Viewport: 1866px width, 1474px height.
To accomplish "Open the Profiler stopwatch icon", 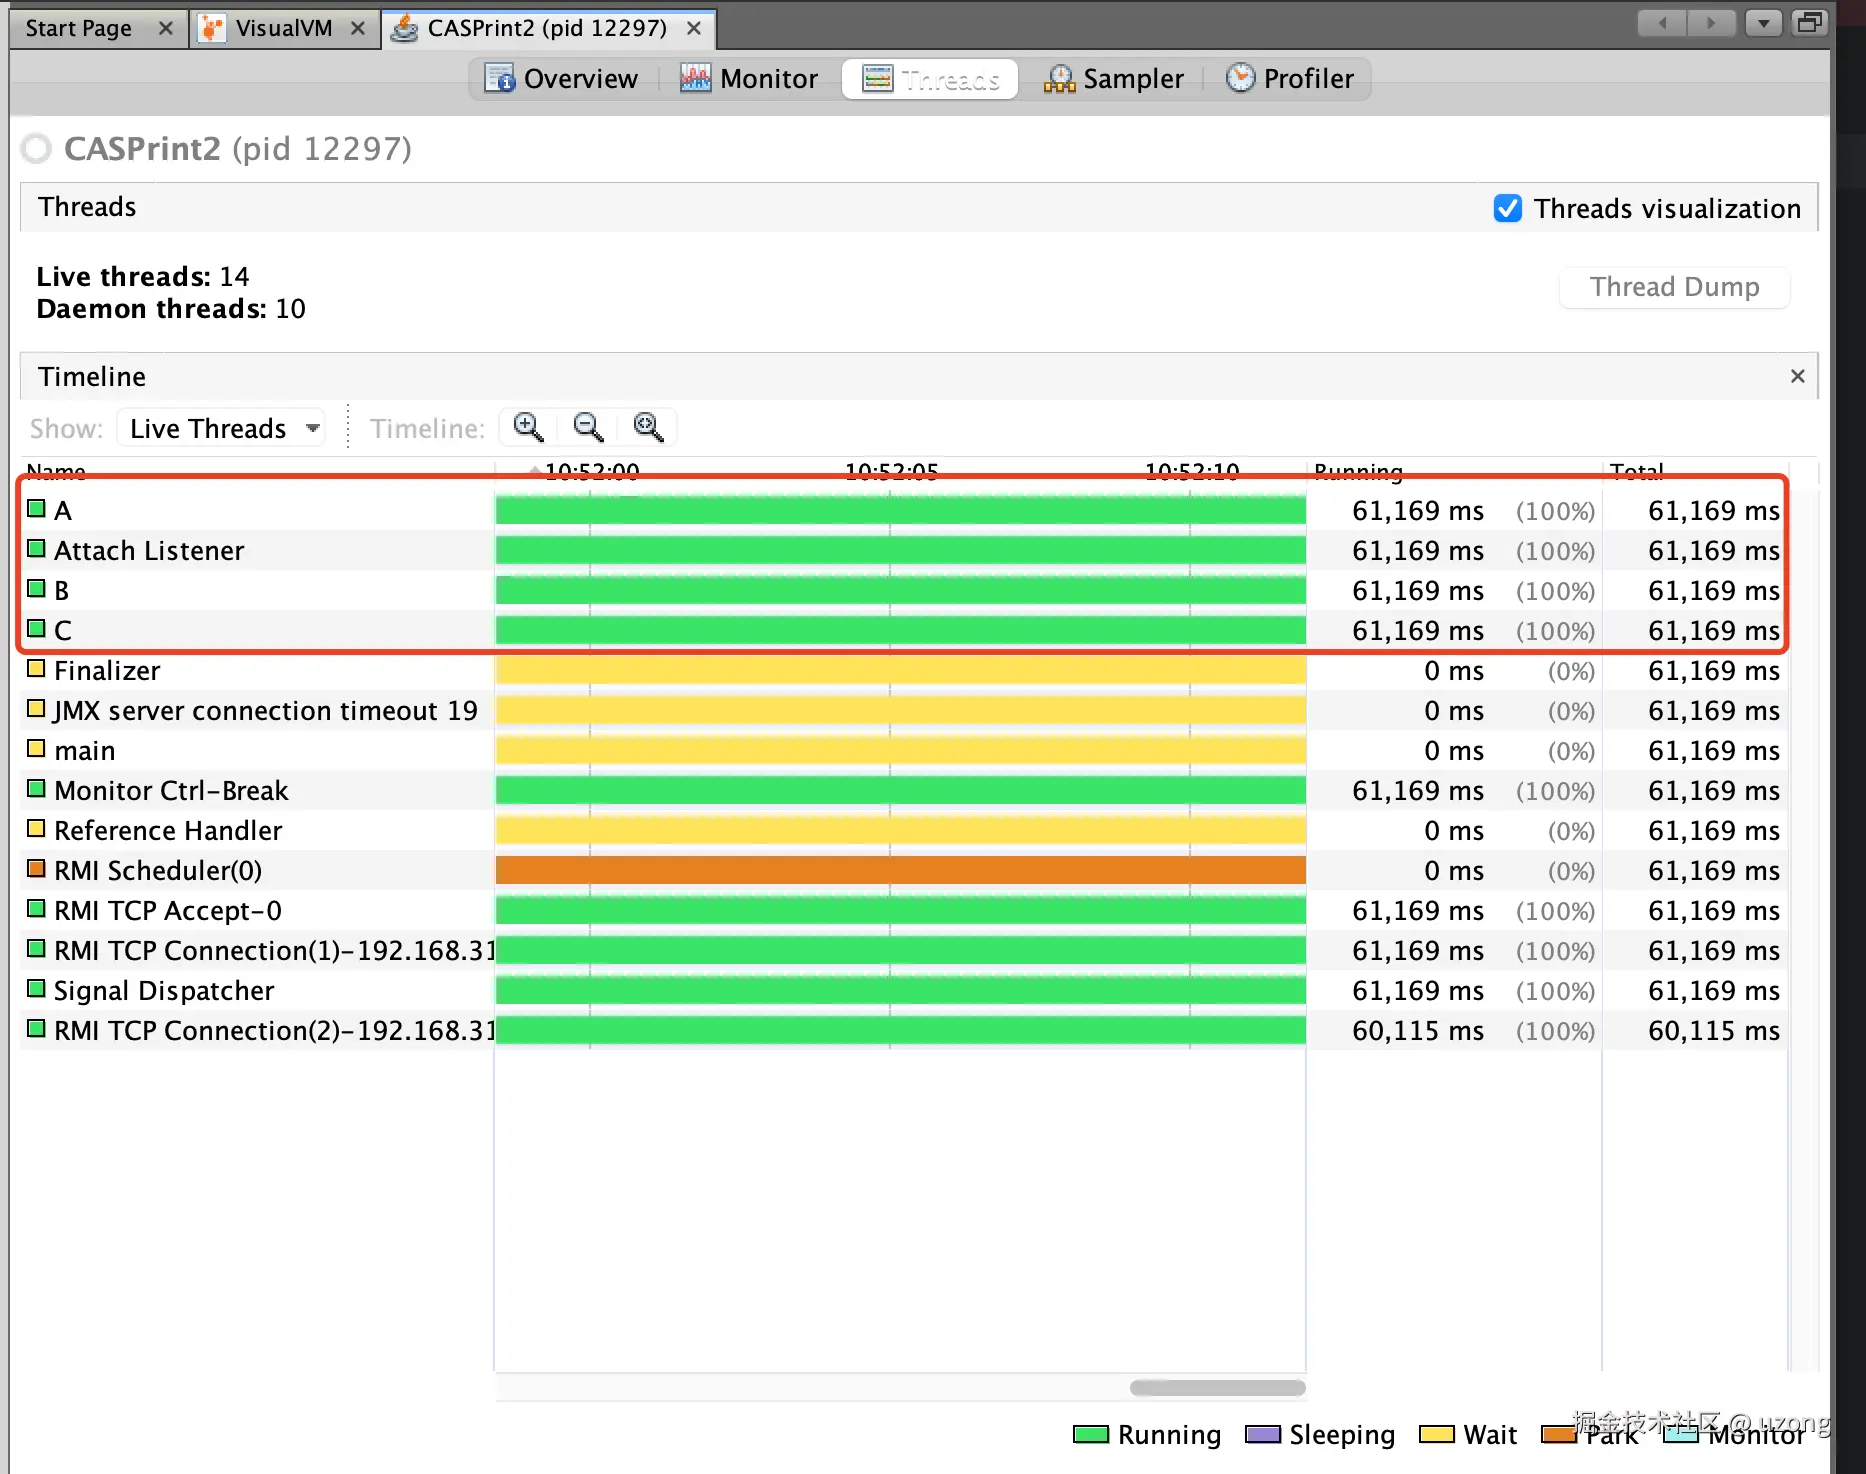I will (1240, 77).
